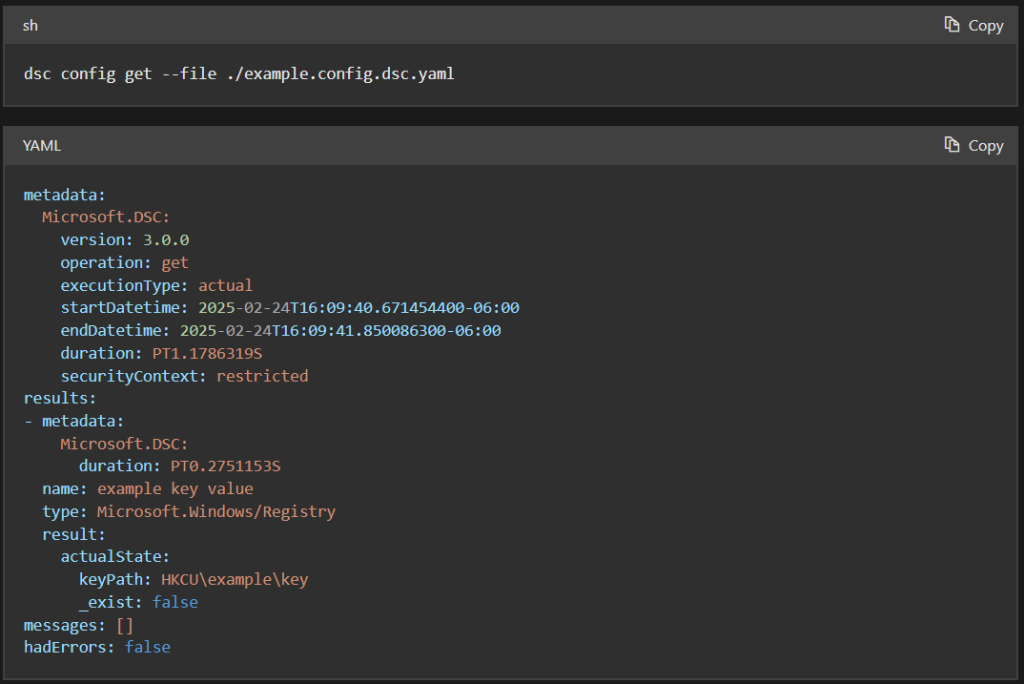Click 'name: example key value' line
This screenshot has height=684, width=1024.
pos(148,489)
